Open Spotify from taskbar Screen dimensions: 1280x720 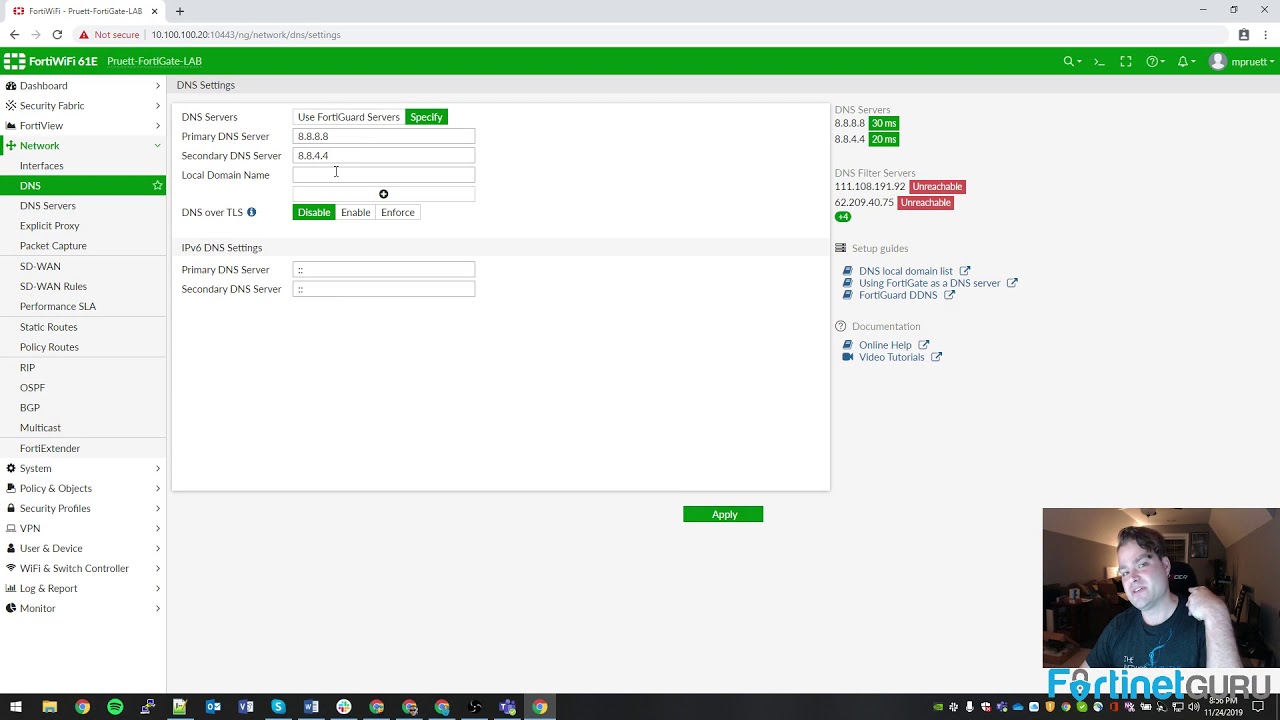[x=115, y=707]
